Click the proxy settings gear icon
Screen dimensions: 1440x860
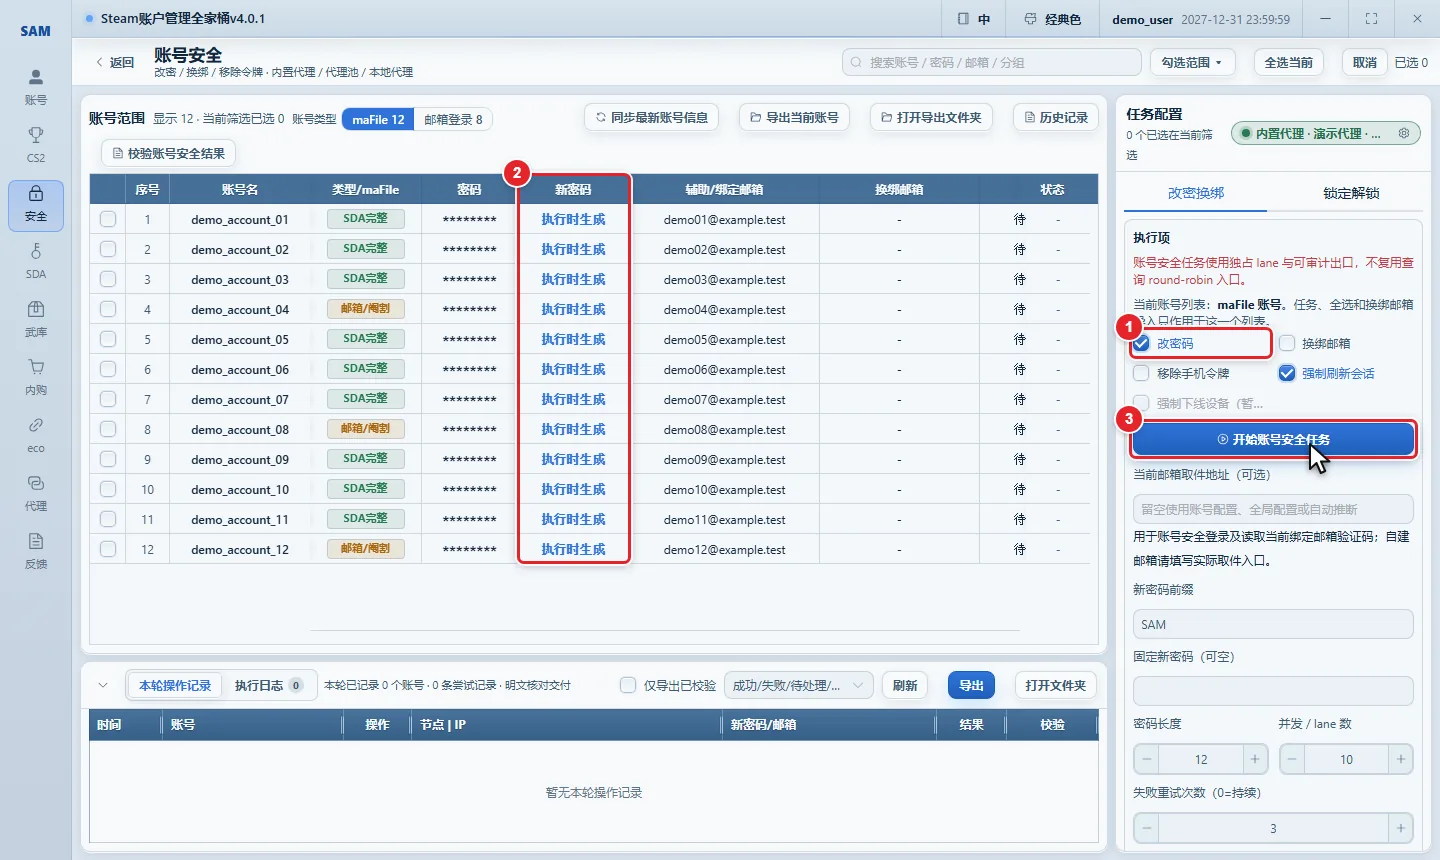1404,133
